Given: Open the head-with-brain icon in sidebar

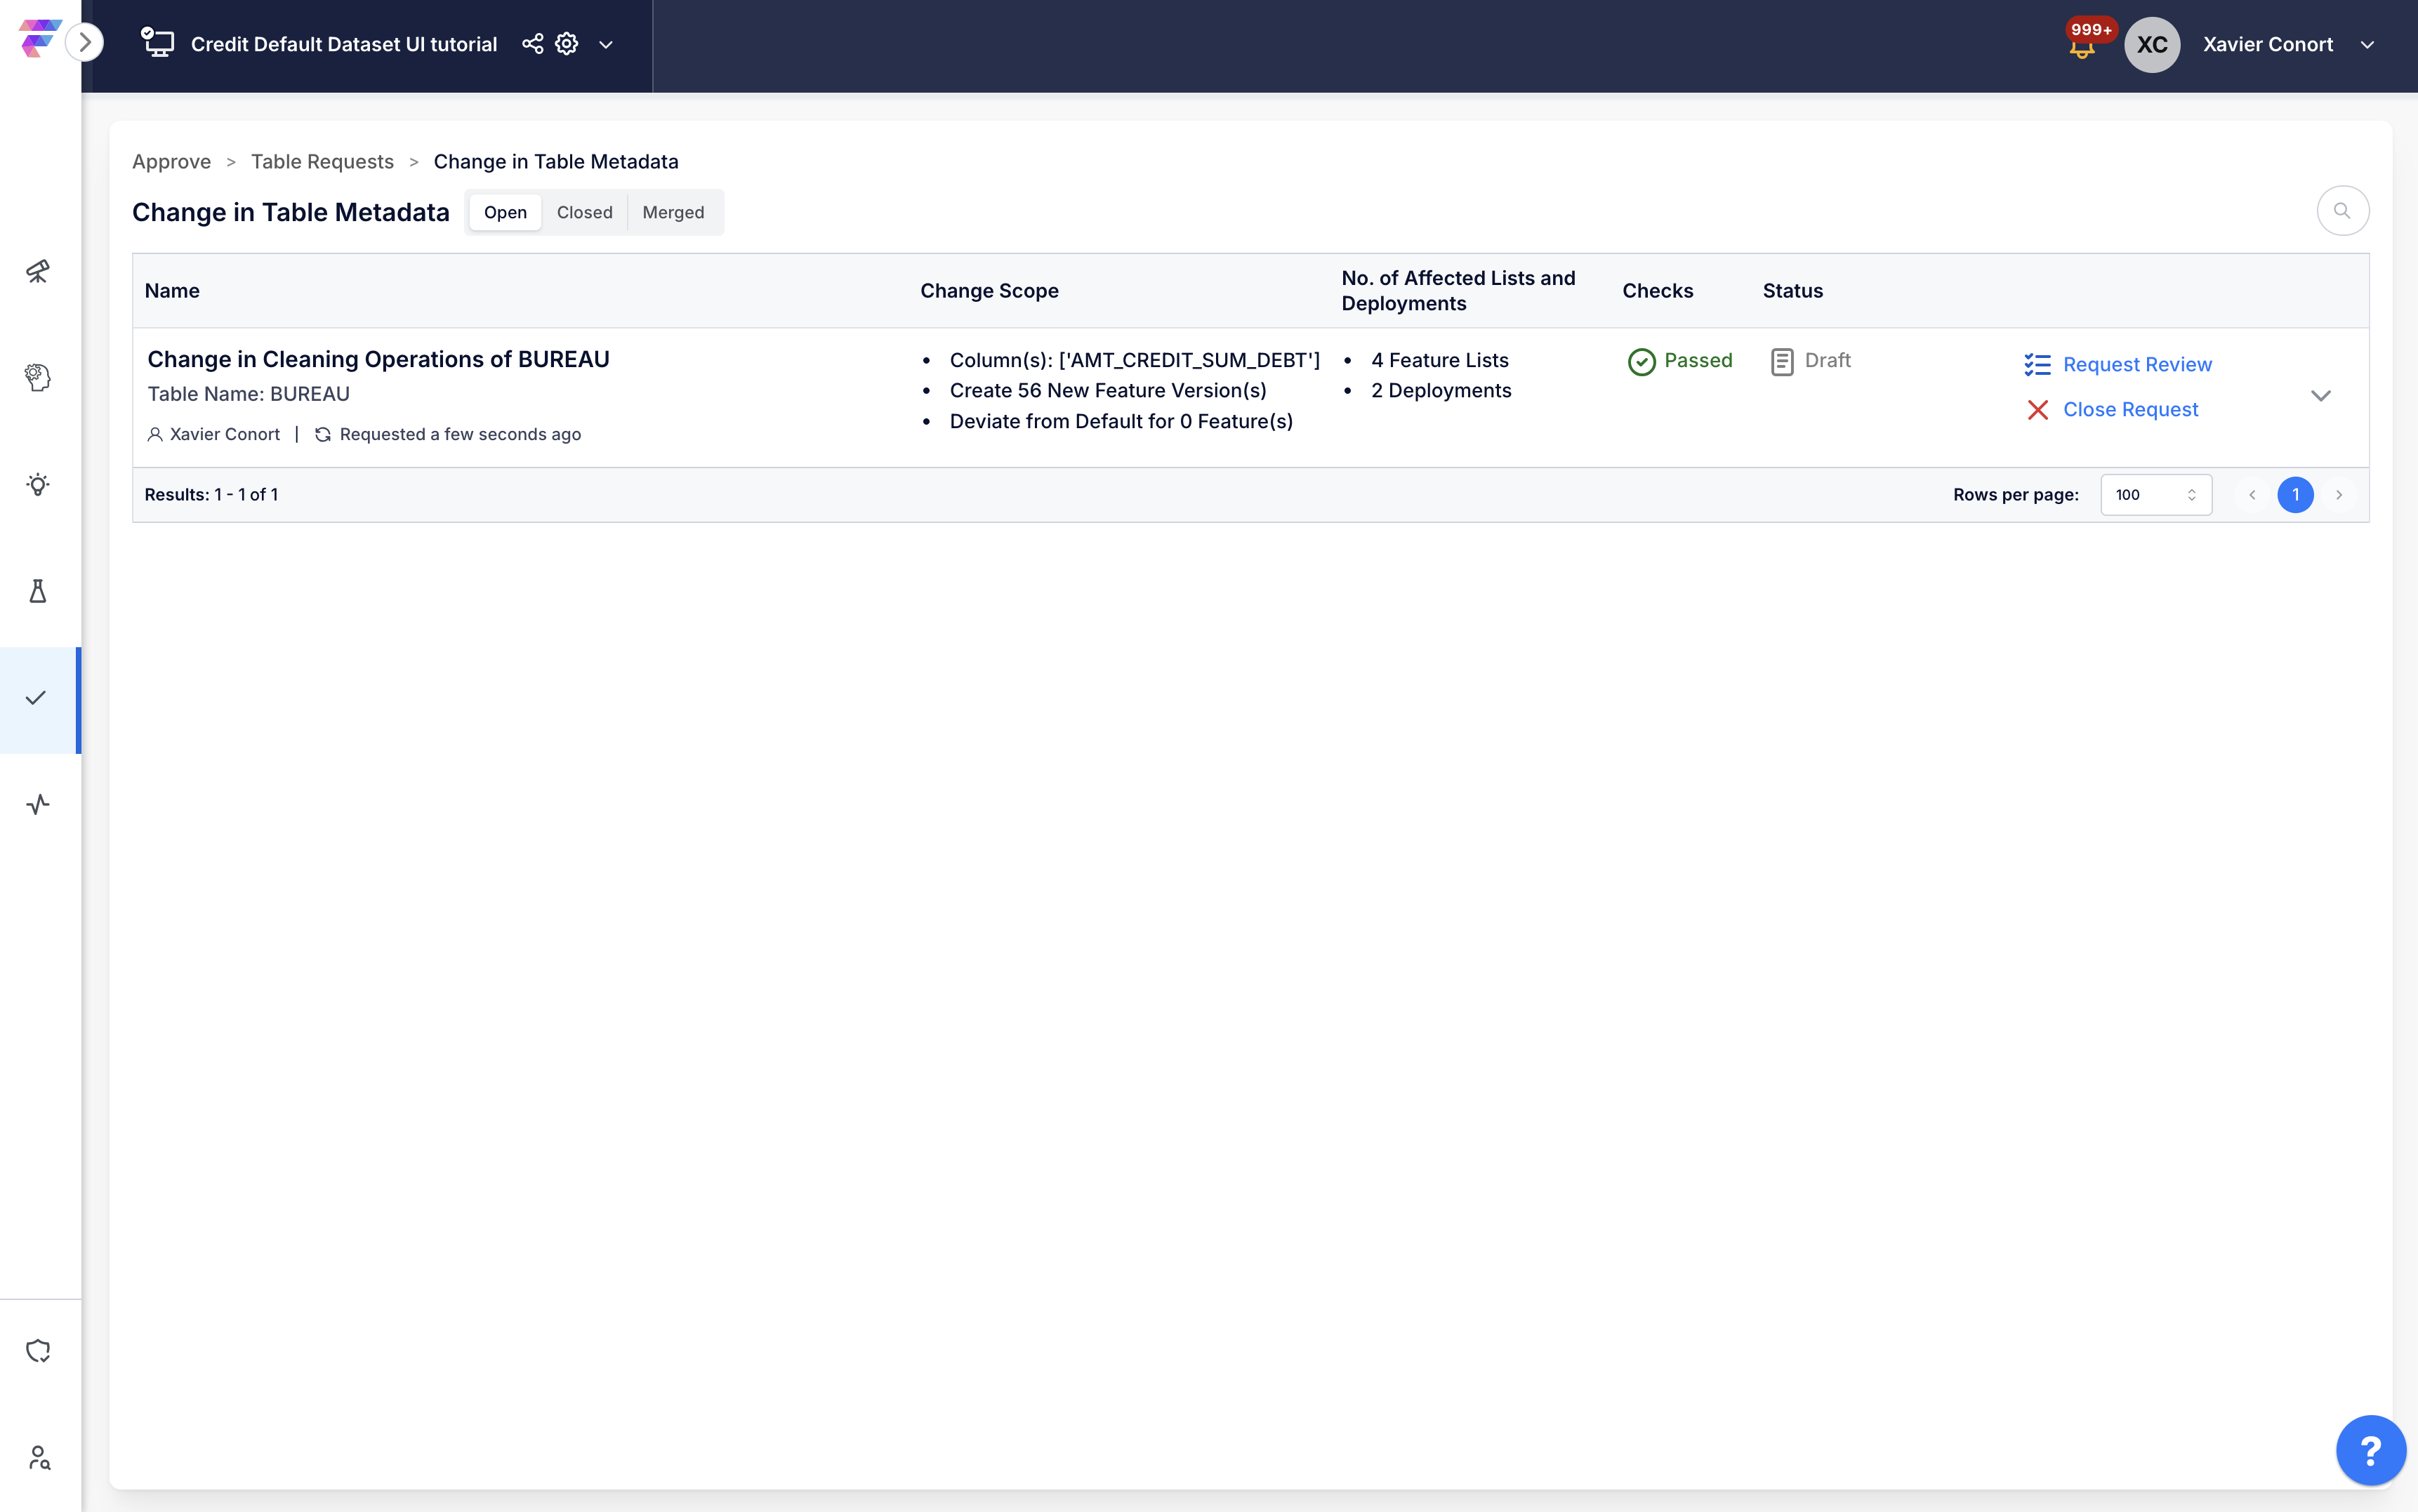Looking at the screenshot, I should click(x=38, y=377).
